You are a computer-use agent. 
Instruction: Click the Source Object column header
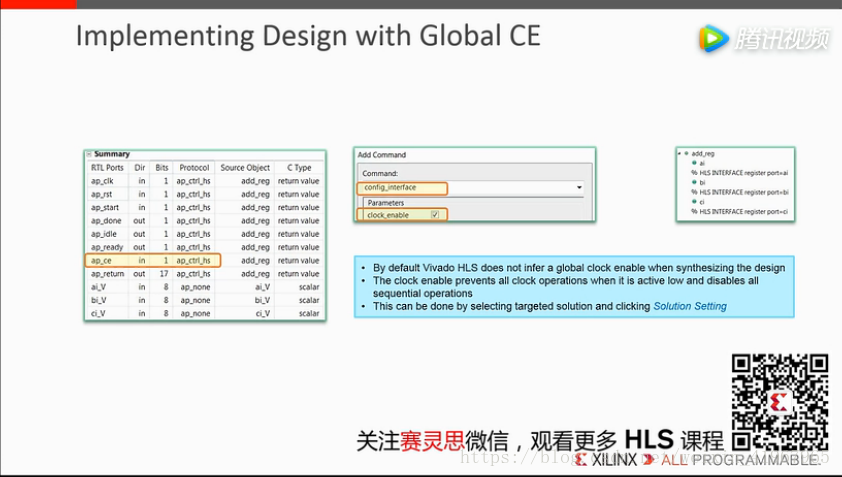(245, 168)
